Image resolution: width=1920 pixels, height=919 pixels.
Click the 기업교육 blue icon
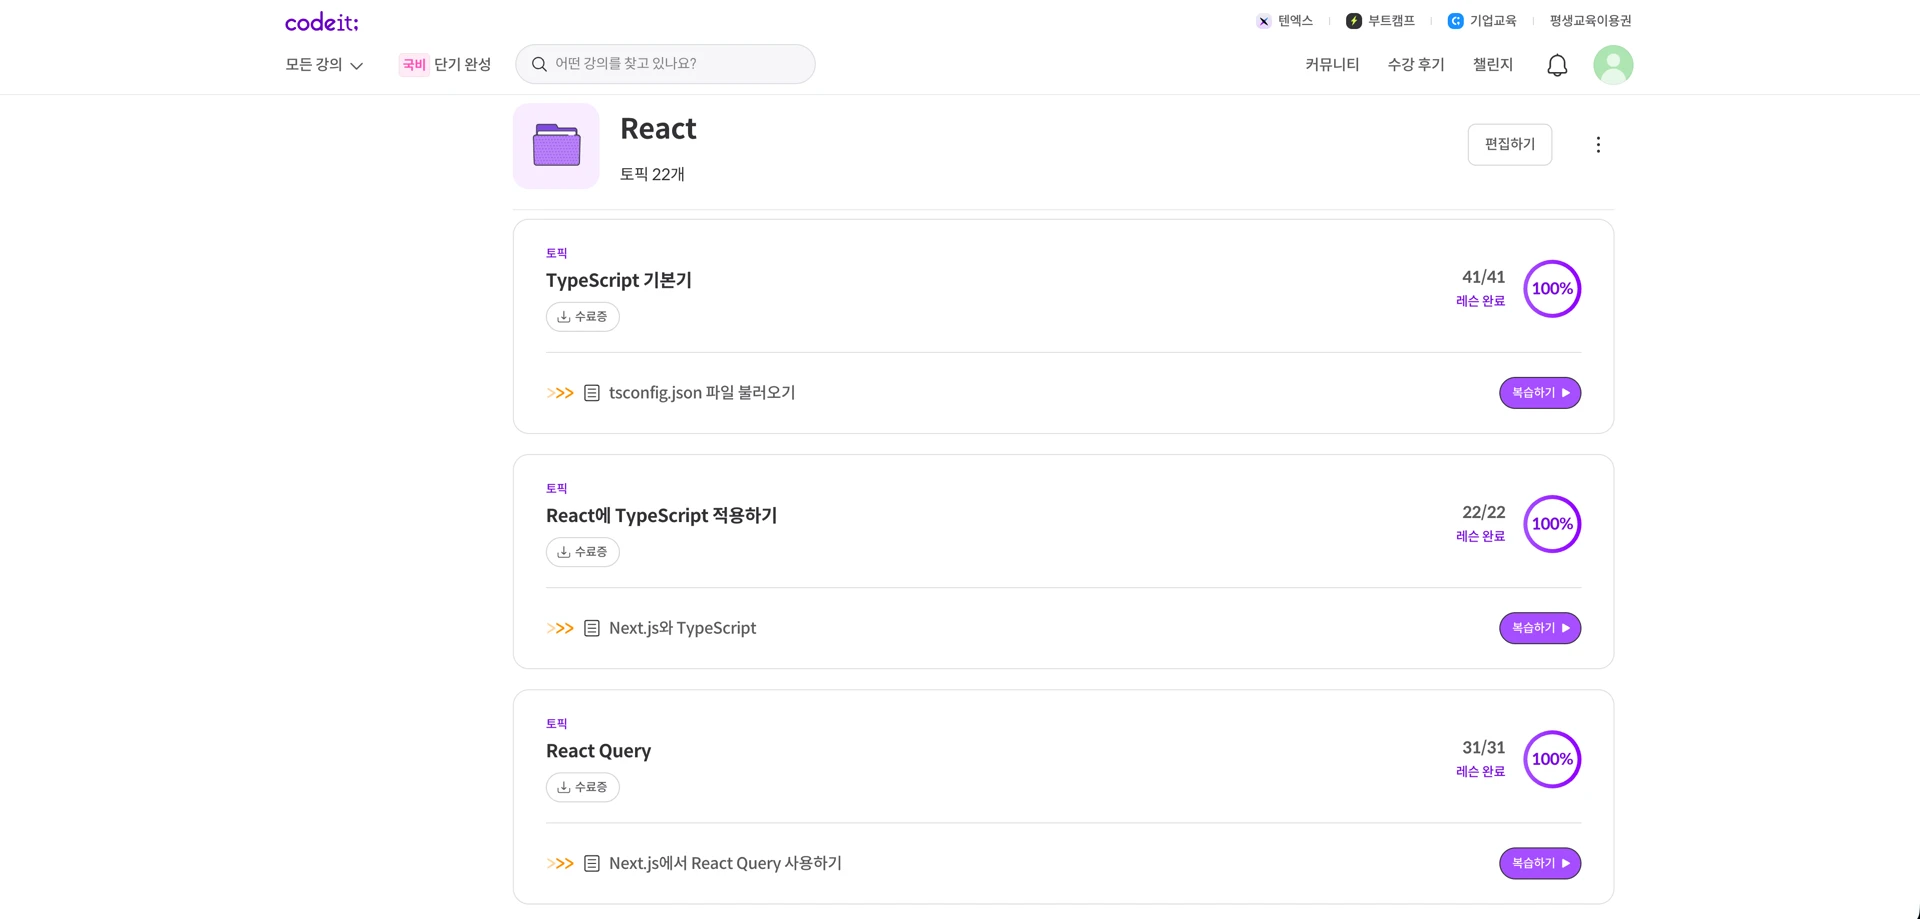(x=1455, y=21)
